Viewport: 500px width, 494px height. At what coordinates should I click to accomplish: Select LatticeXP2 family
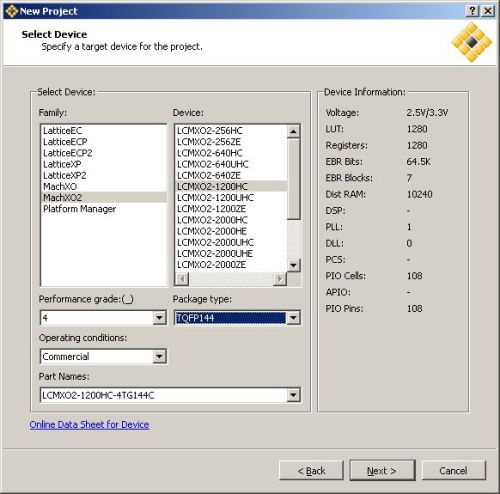(103, 175)
